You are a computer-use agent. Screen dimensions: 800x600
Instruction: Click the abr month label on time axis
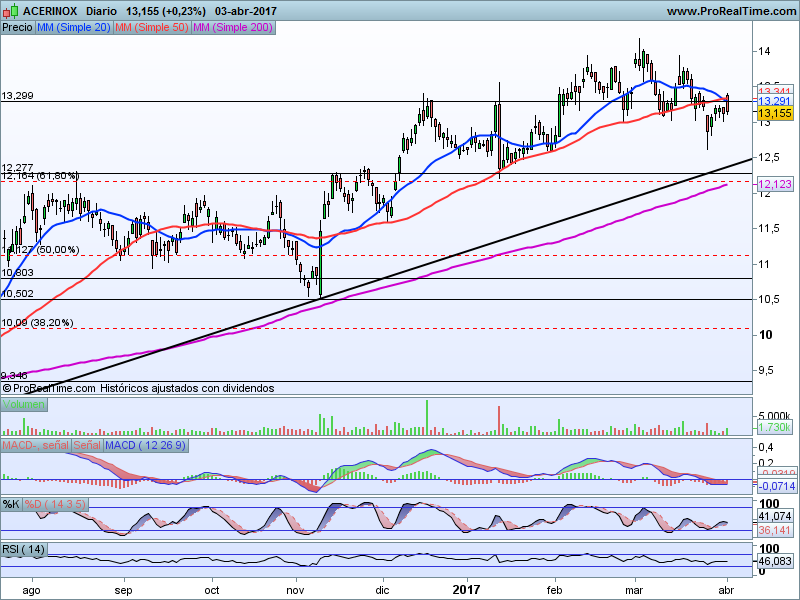726,590
